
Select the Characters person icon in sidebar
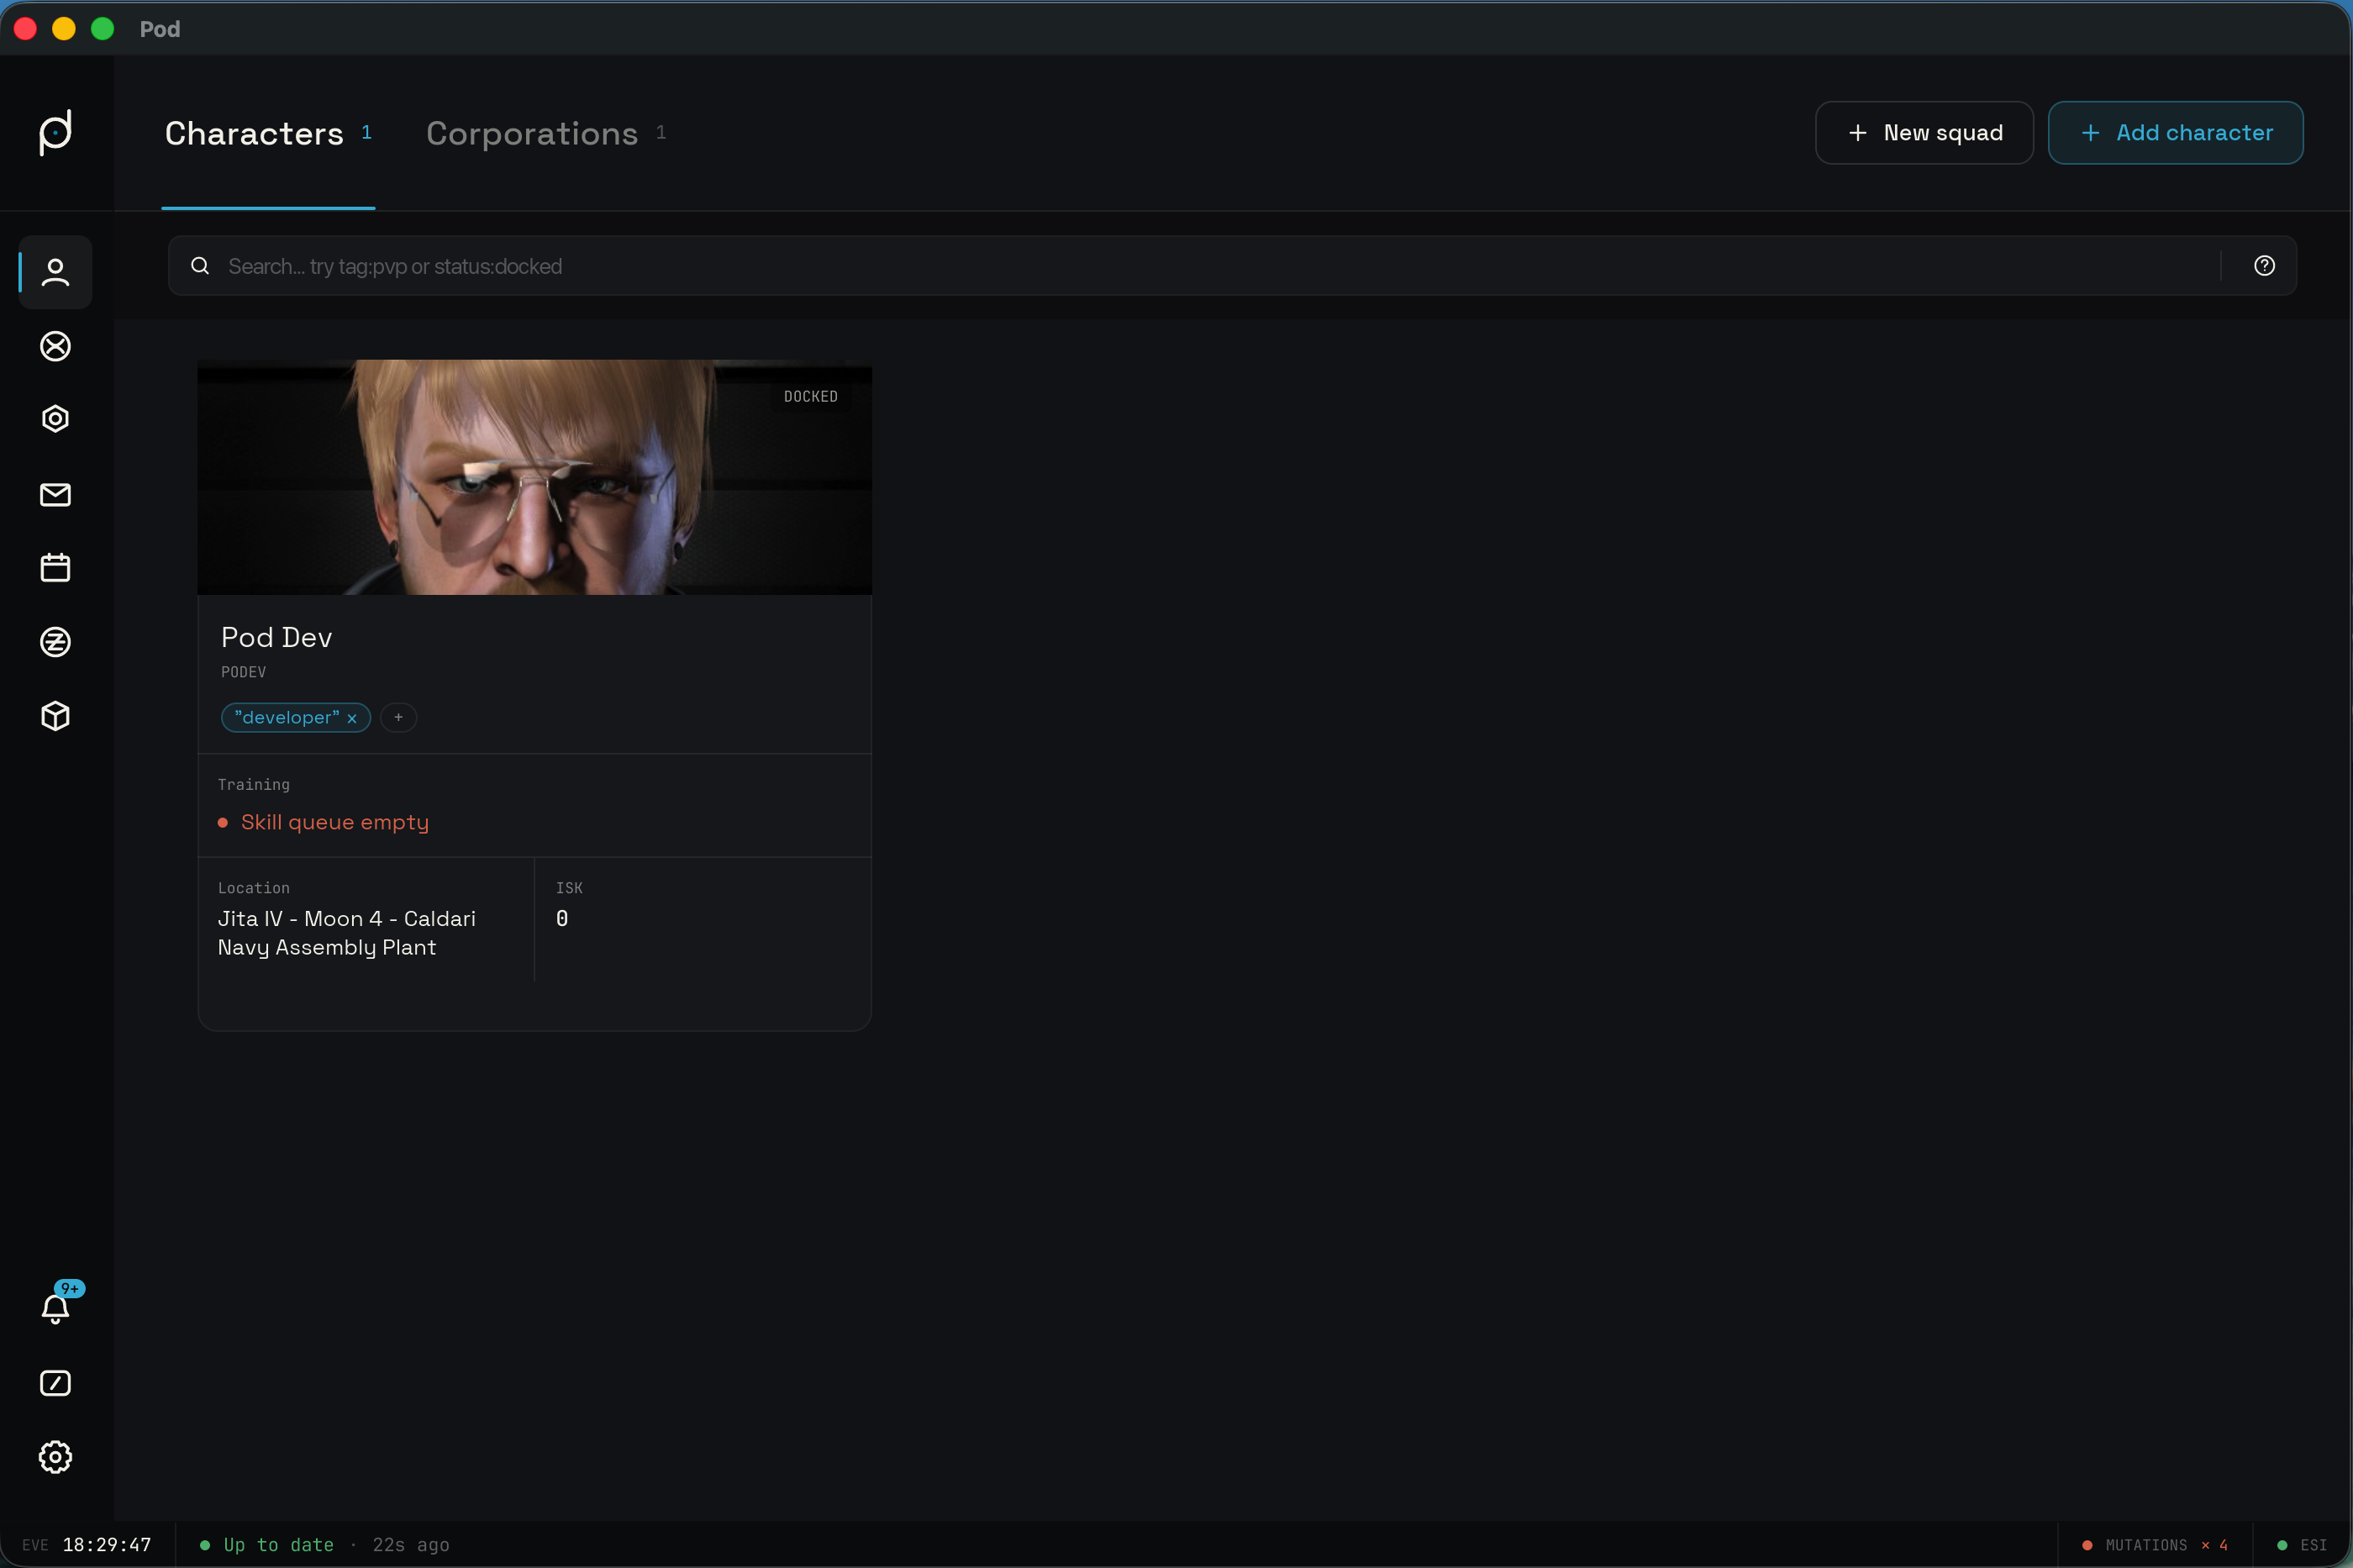[55, 272]
